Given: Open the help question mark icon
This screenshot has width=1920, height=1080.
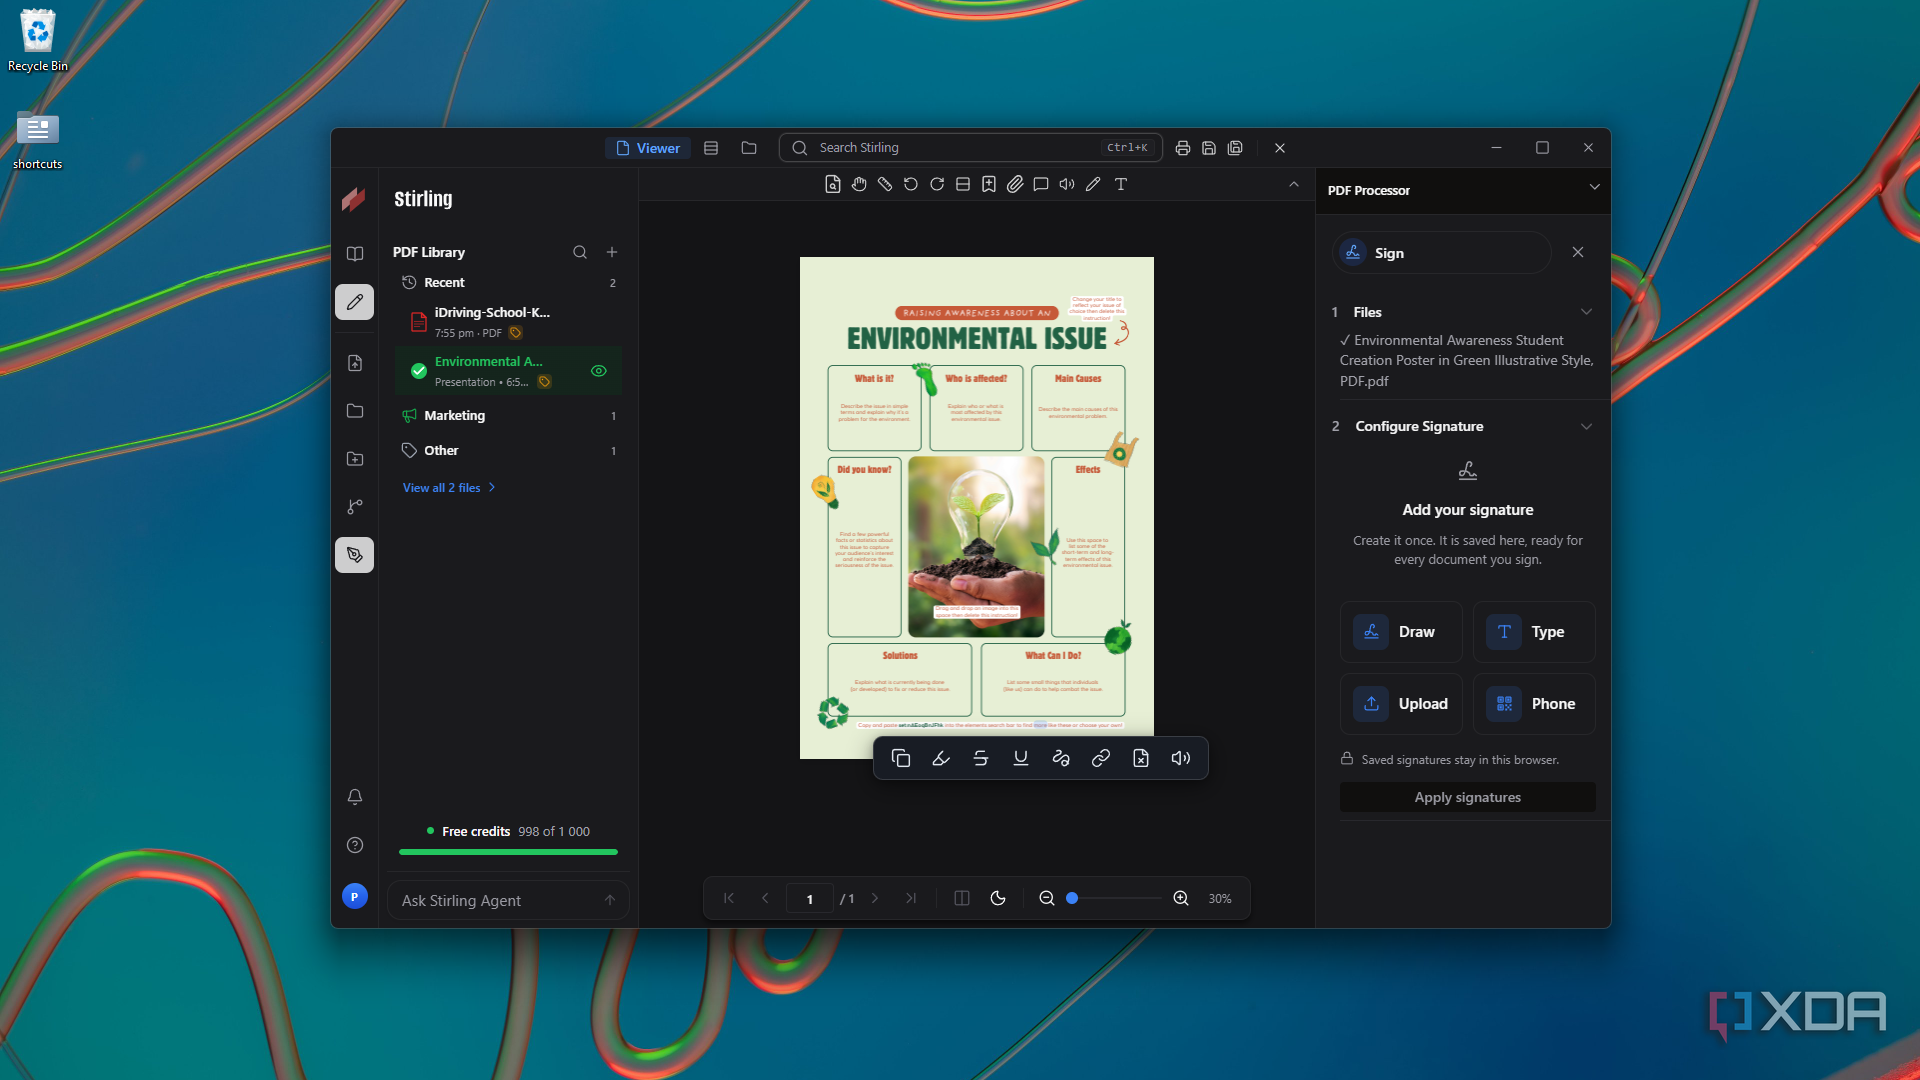Looking at the screenshot, I should (x=355, y=845).
